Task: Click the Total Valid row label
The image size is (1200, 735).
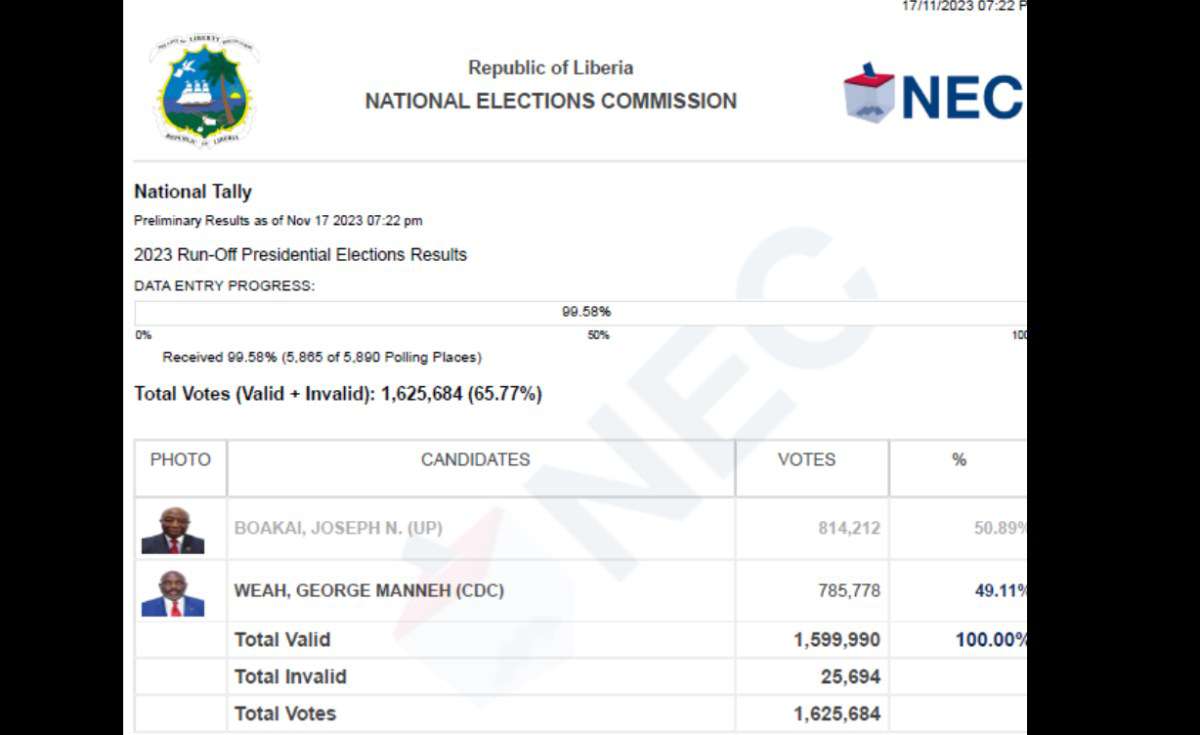Action: [x=282, y=640]
